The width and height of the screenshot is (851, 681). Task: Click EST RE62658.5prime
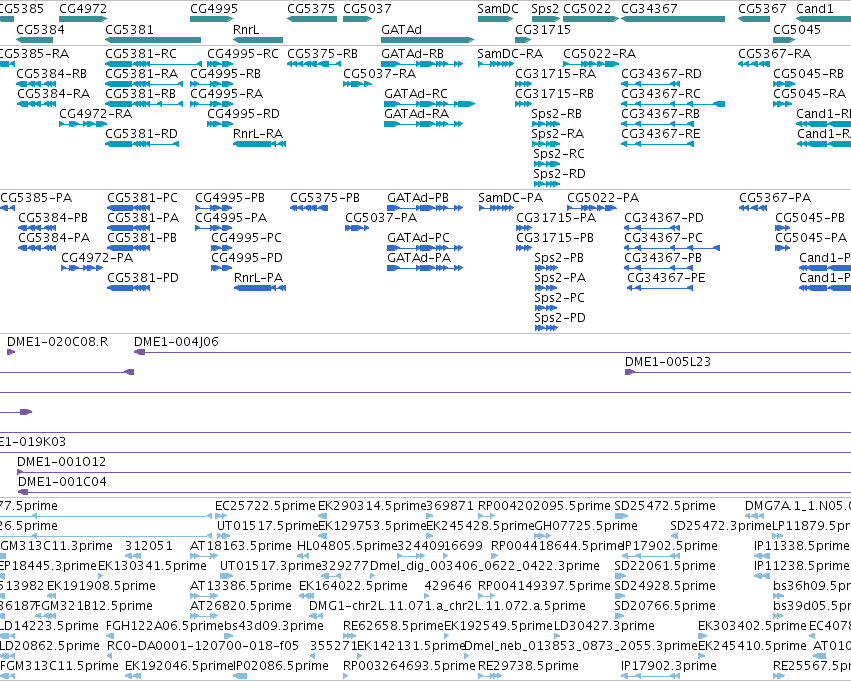393,626
